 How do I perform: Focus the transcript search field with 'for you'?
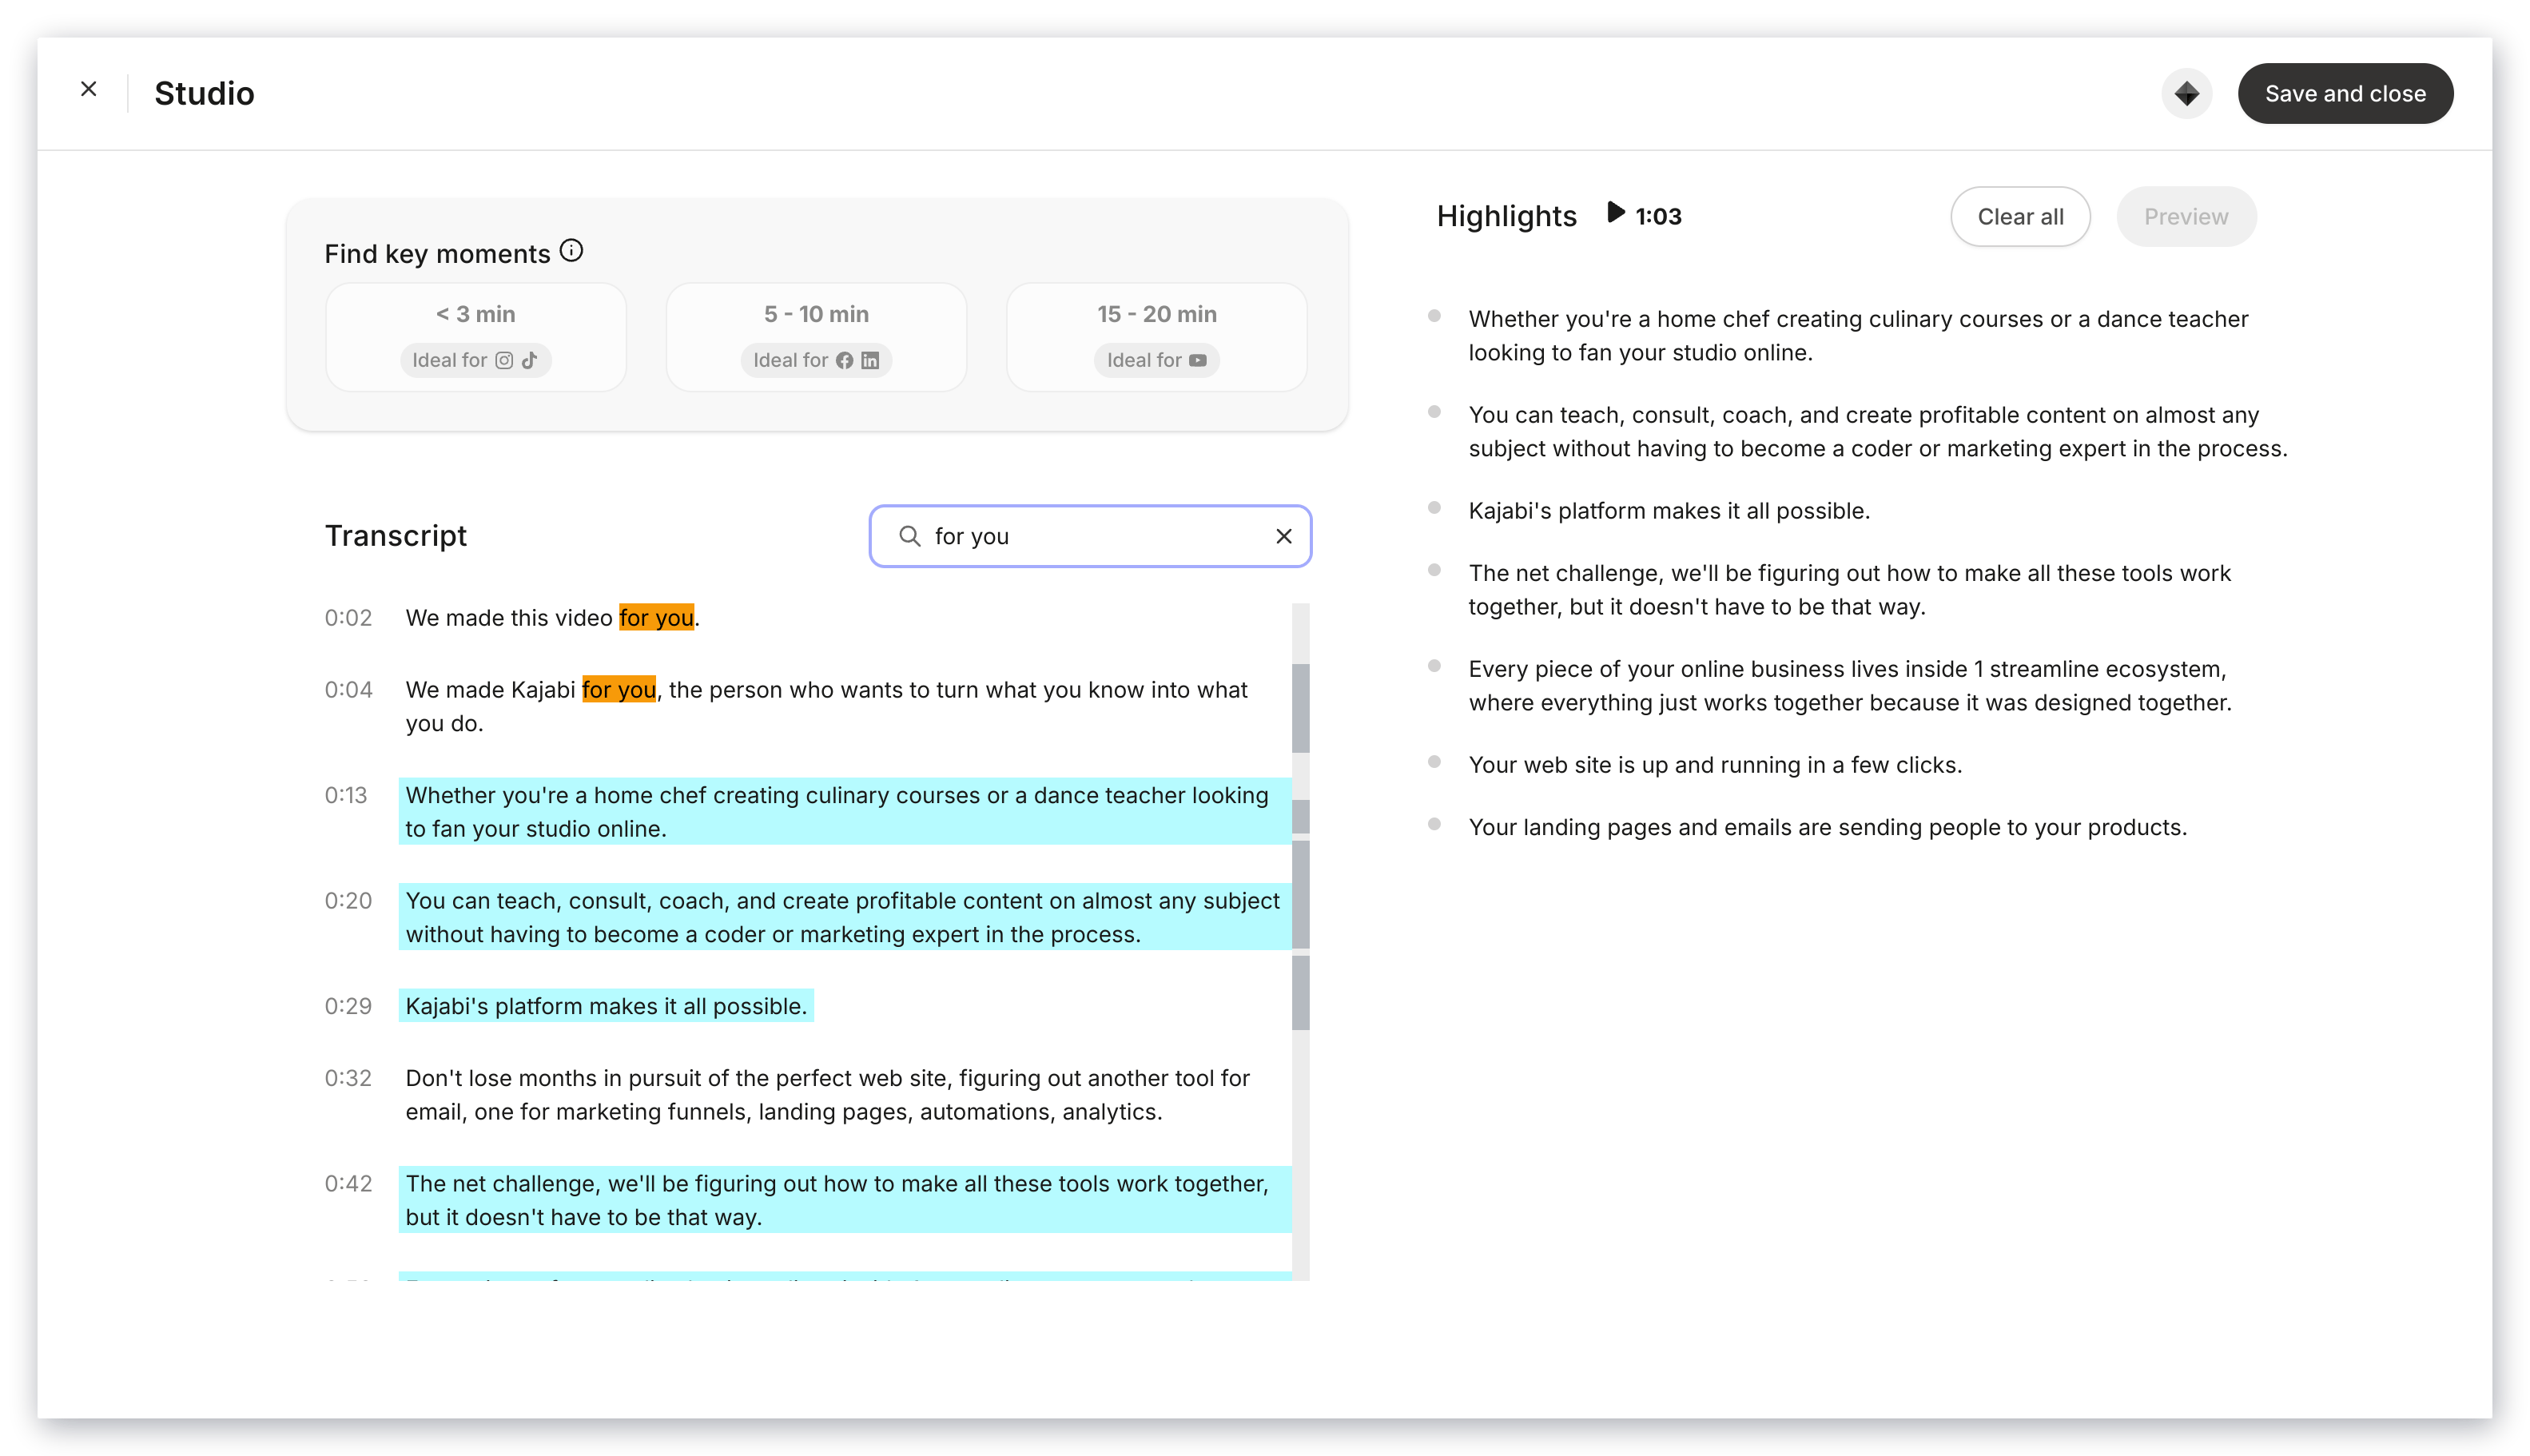(x=1090, y=537)
